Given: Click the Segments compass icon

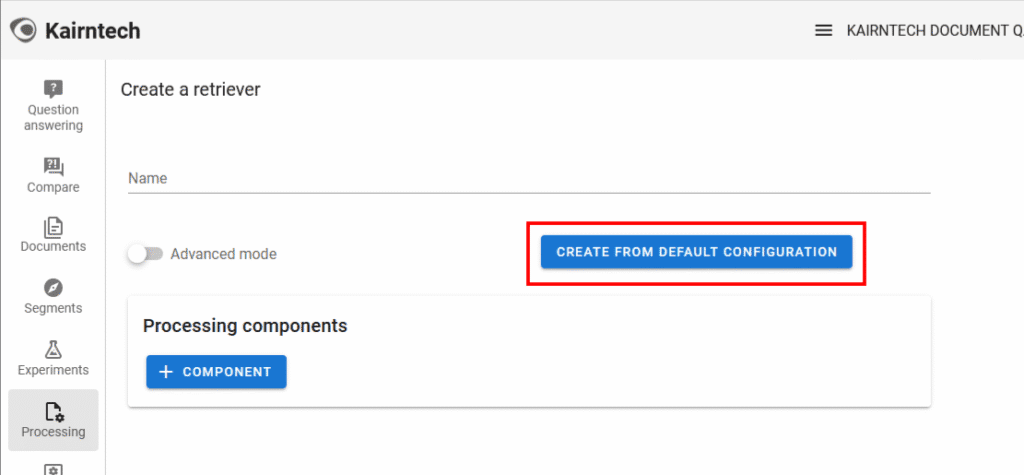Looking at the screenshot, I should point(54,288).
